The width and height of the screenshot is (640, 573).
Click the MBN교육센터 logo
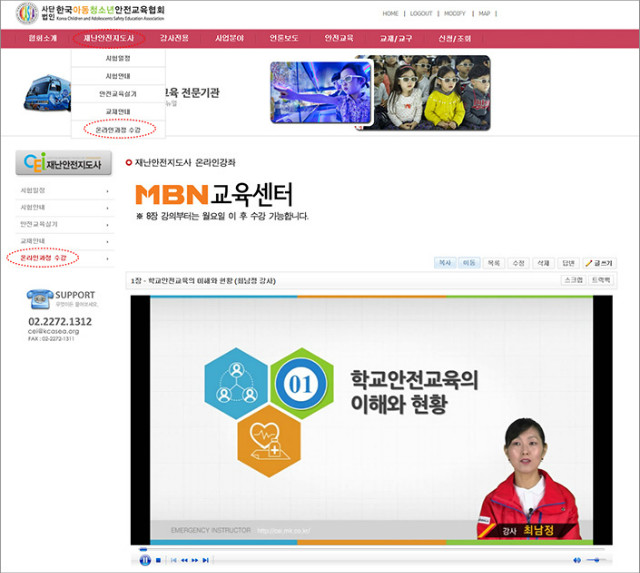[214, 195]
